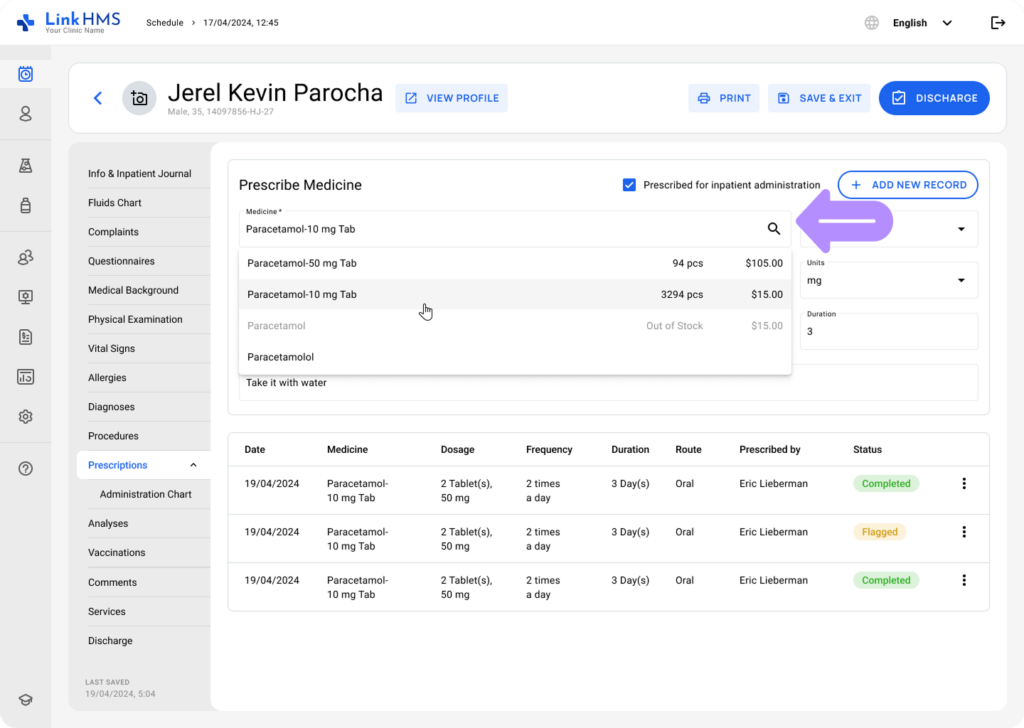Open actions menu for the Flagged prescription

coord(964,532)
